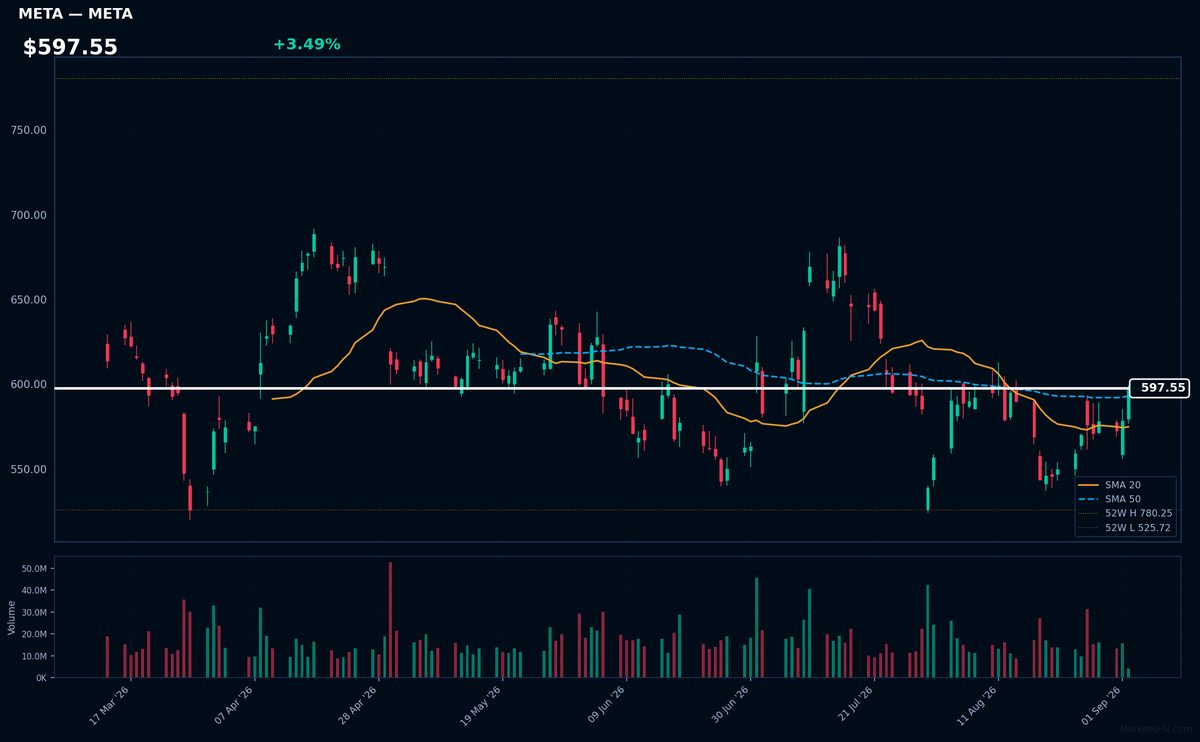Click the 50.0M volume axis label
The image size is (1200, 742).
pos(32,569)
